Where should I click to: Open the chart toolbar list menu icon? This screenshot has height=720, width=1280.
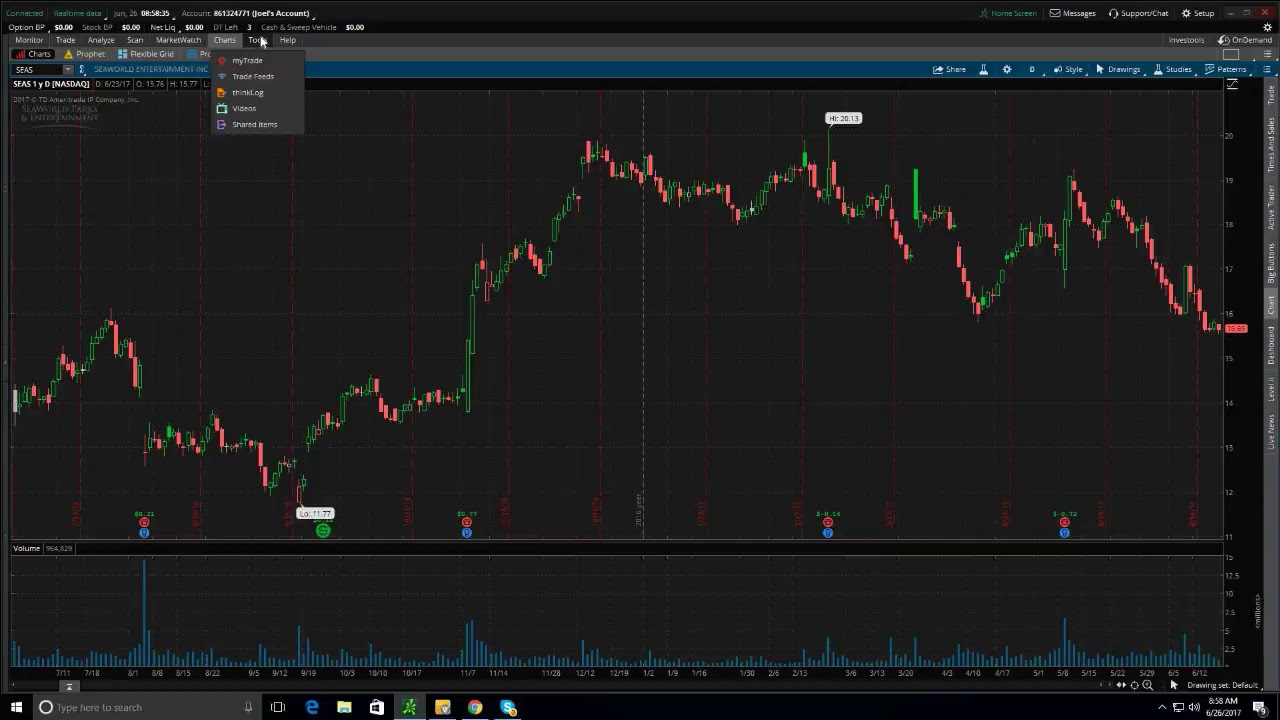coord(1267,69)
